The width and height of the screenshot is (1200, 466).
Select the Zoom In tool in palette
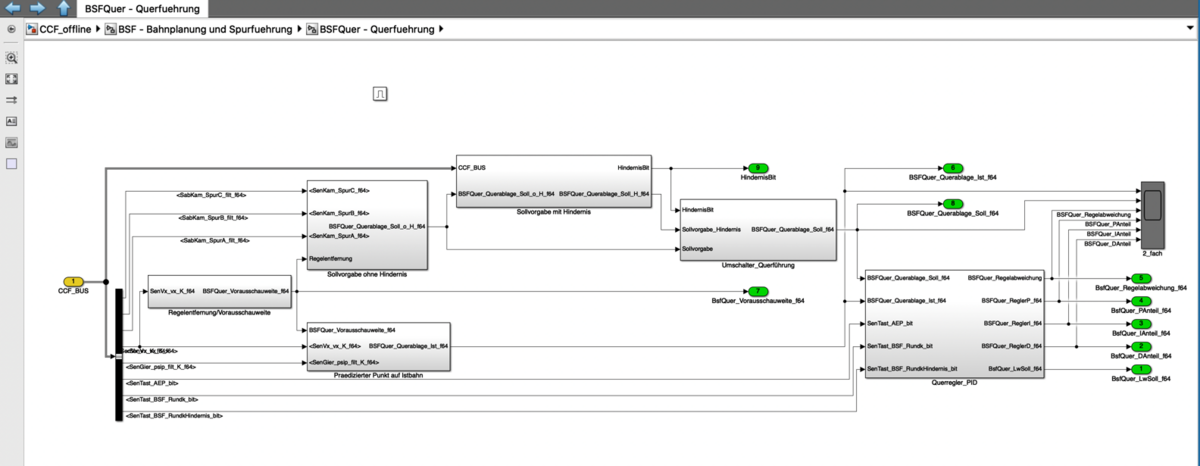tap(12, 58)
